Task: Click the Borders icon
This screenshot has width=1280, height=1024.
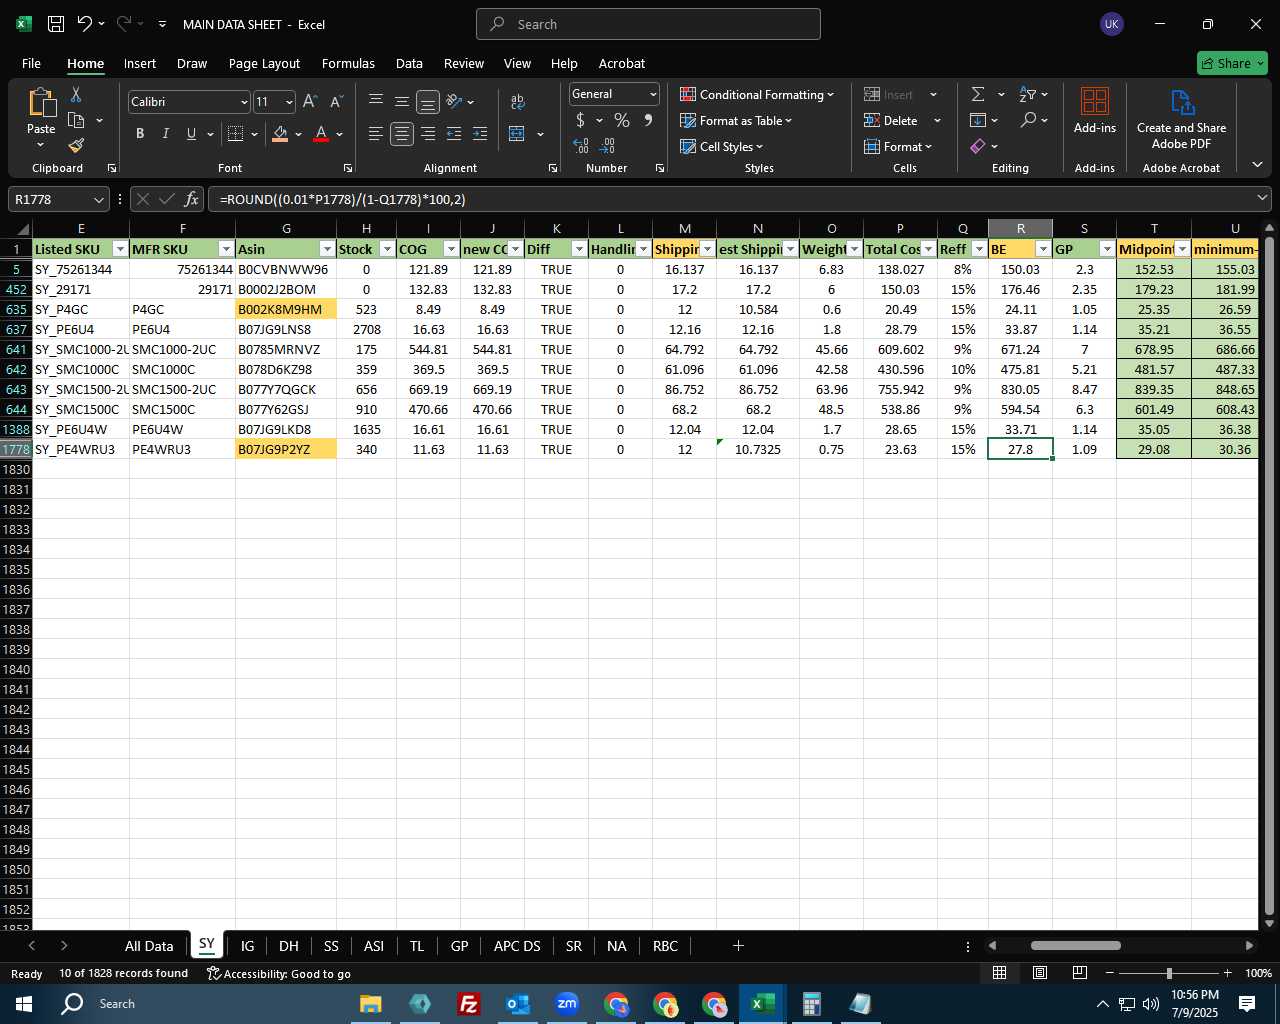Action: (x=236, y=133)
